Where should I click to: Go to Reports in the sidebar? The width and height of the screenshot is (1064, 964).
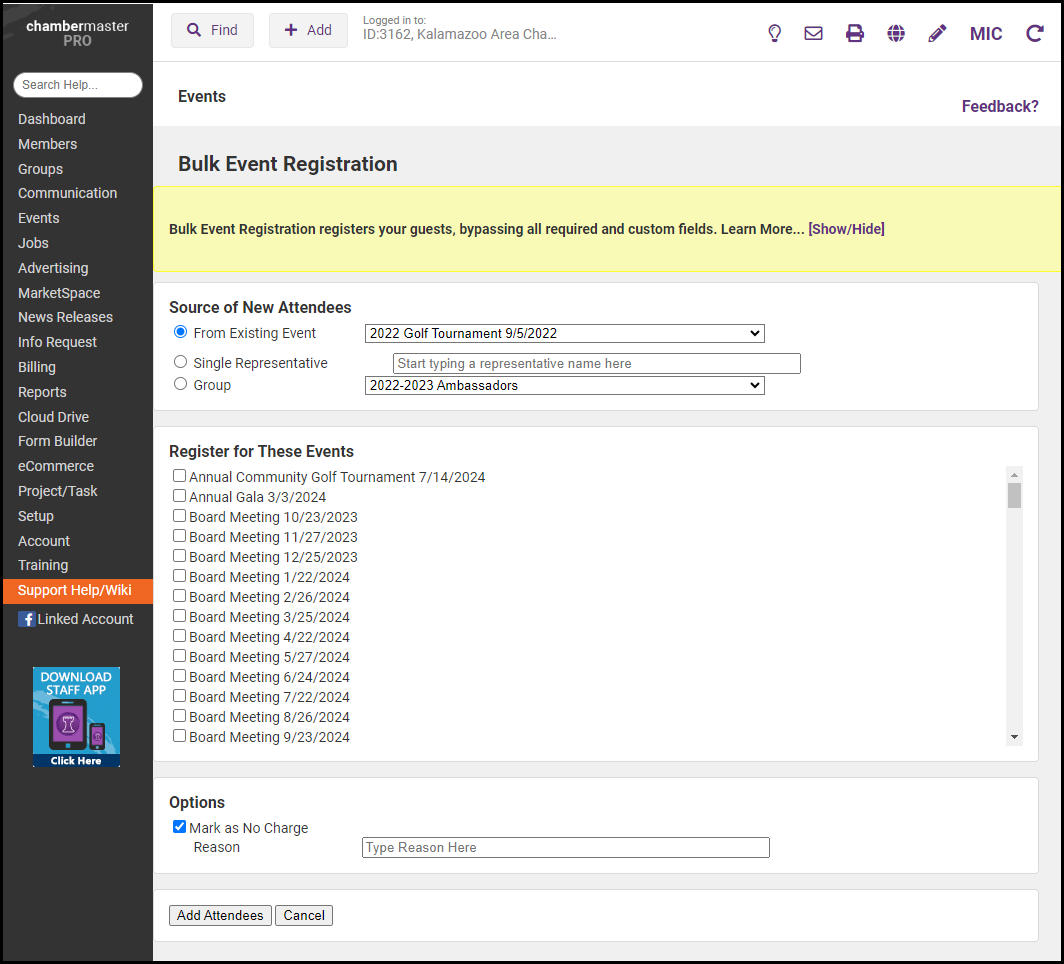coord(42,392)
